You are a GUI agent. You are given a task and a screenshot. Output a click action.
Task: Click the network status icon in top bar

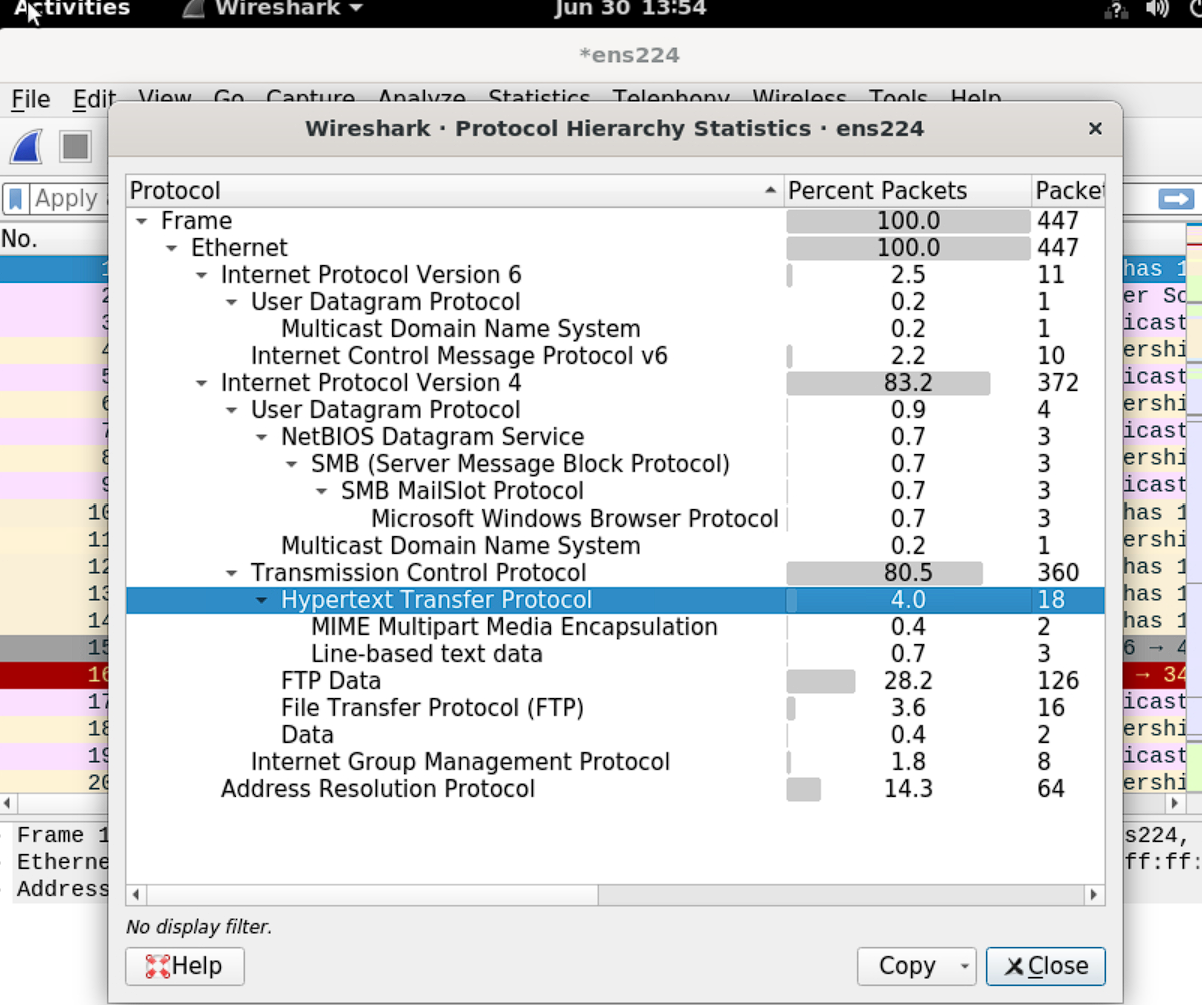pyautogui.click(x=1116, y=10)
